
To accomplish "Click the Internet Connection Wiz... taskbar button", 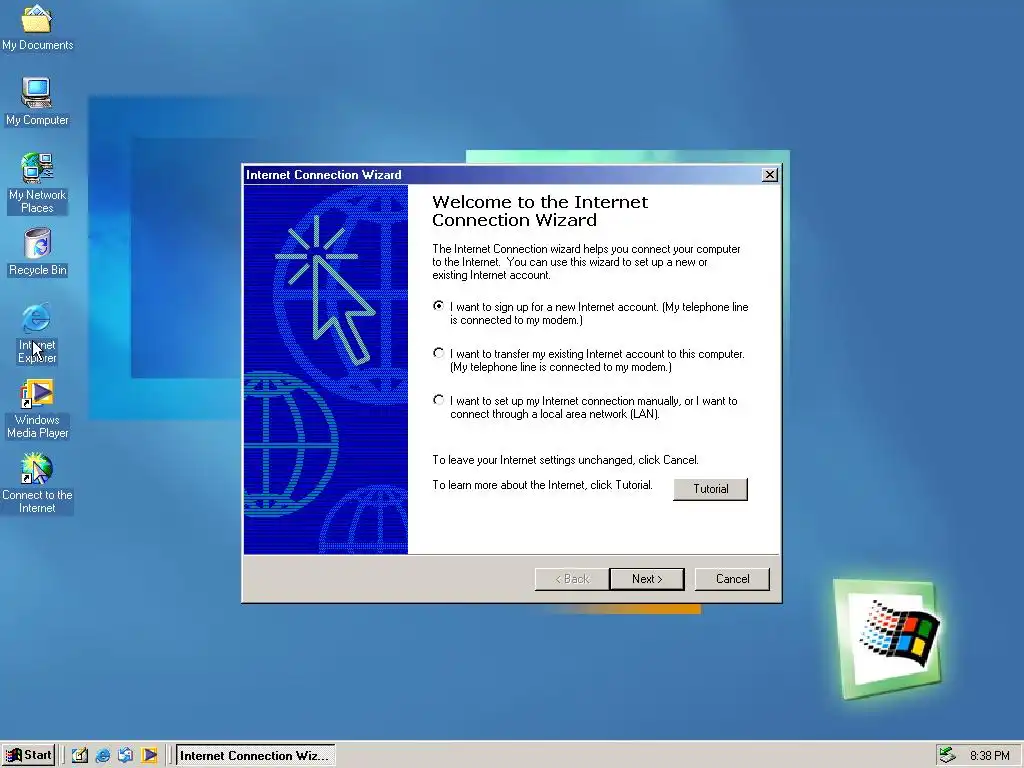I will click(255, 755).
